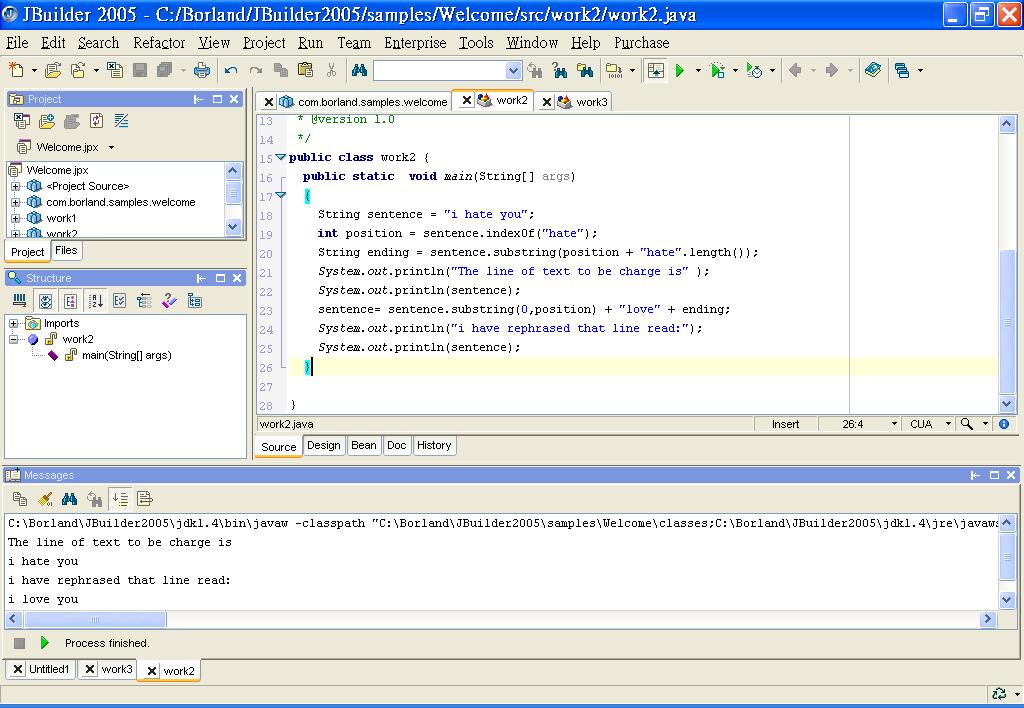The width and height of the screenshot is (1024, 708).
Task: Click the 26:4 cursor position indicator
Action: tap(852, 424)
